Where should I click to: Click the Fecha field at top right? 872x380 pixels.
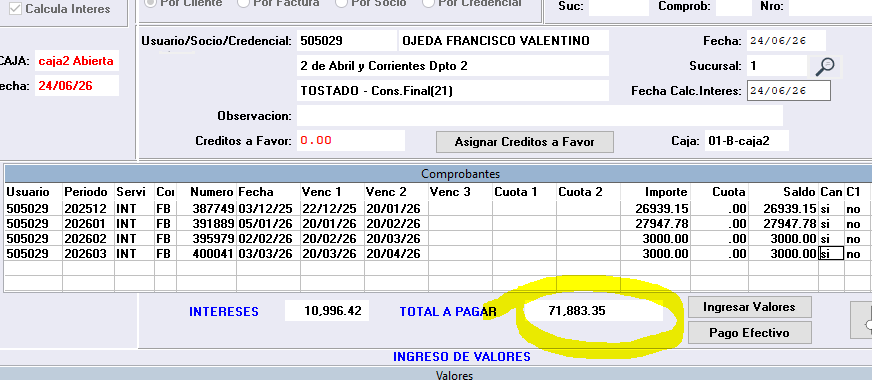click(786, 41)
